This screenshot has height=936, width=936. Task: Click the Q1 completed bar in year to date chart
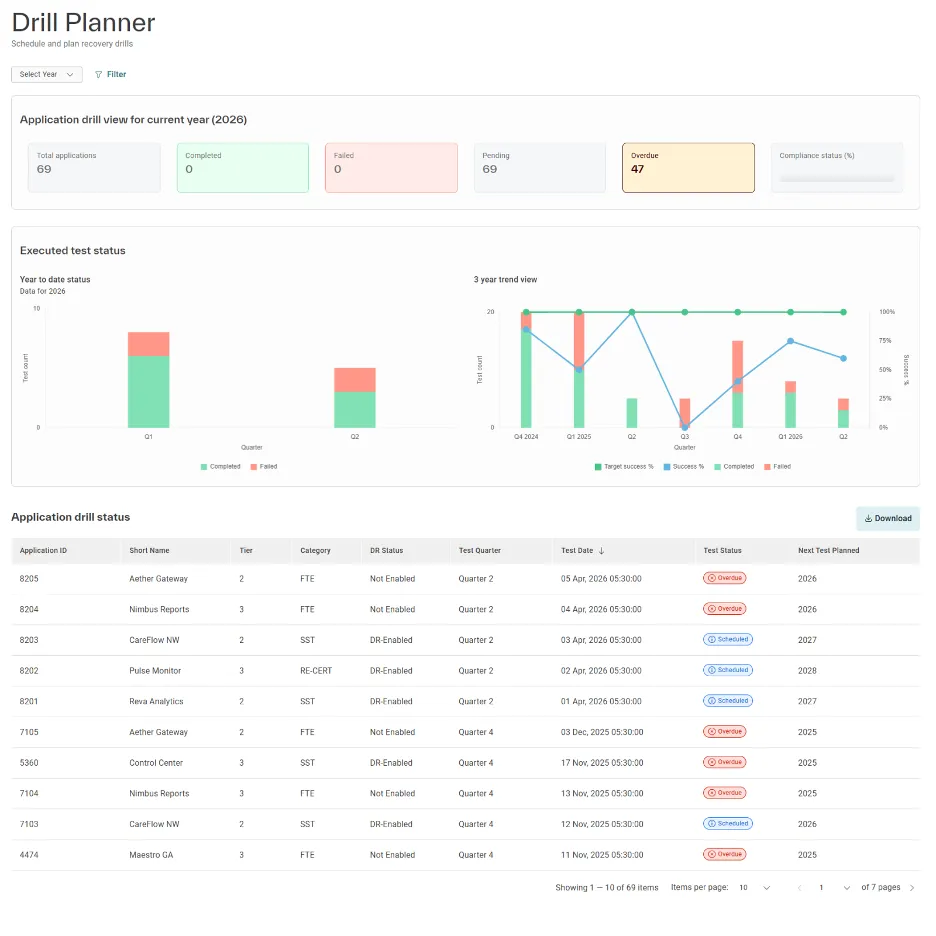pos(149,392)
